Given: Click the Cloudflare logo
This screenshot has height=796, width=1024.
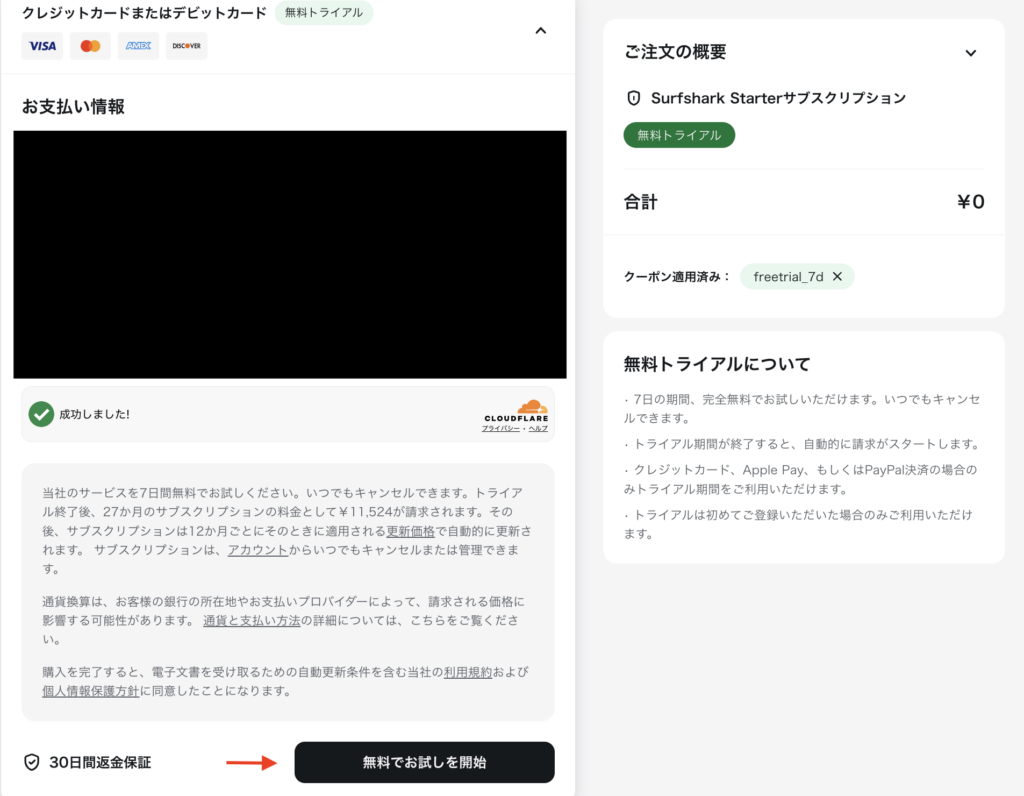Looking at the screenshot, I should click(x=517, y=411).
